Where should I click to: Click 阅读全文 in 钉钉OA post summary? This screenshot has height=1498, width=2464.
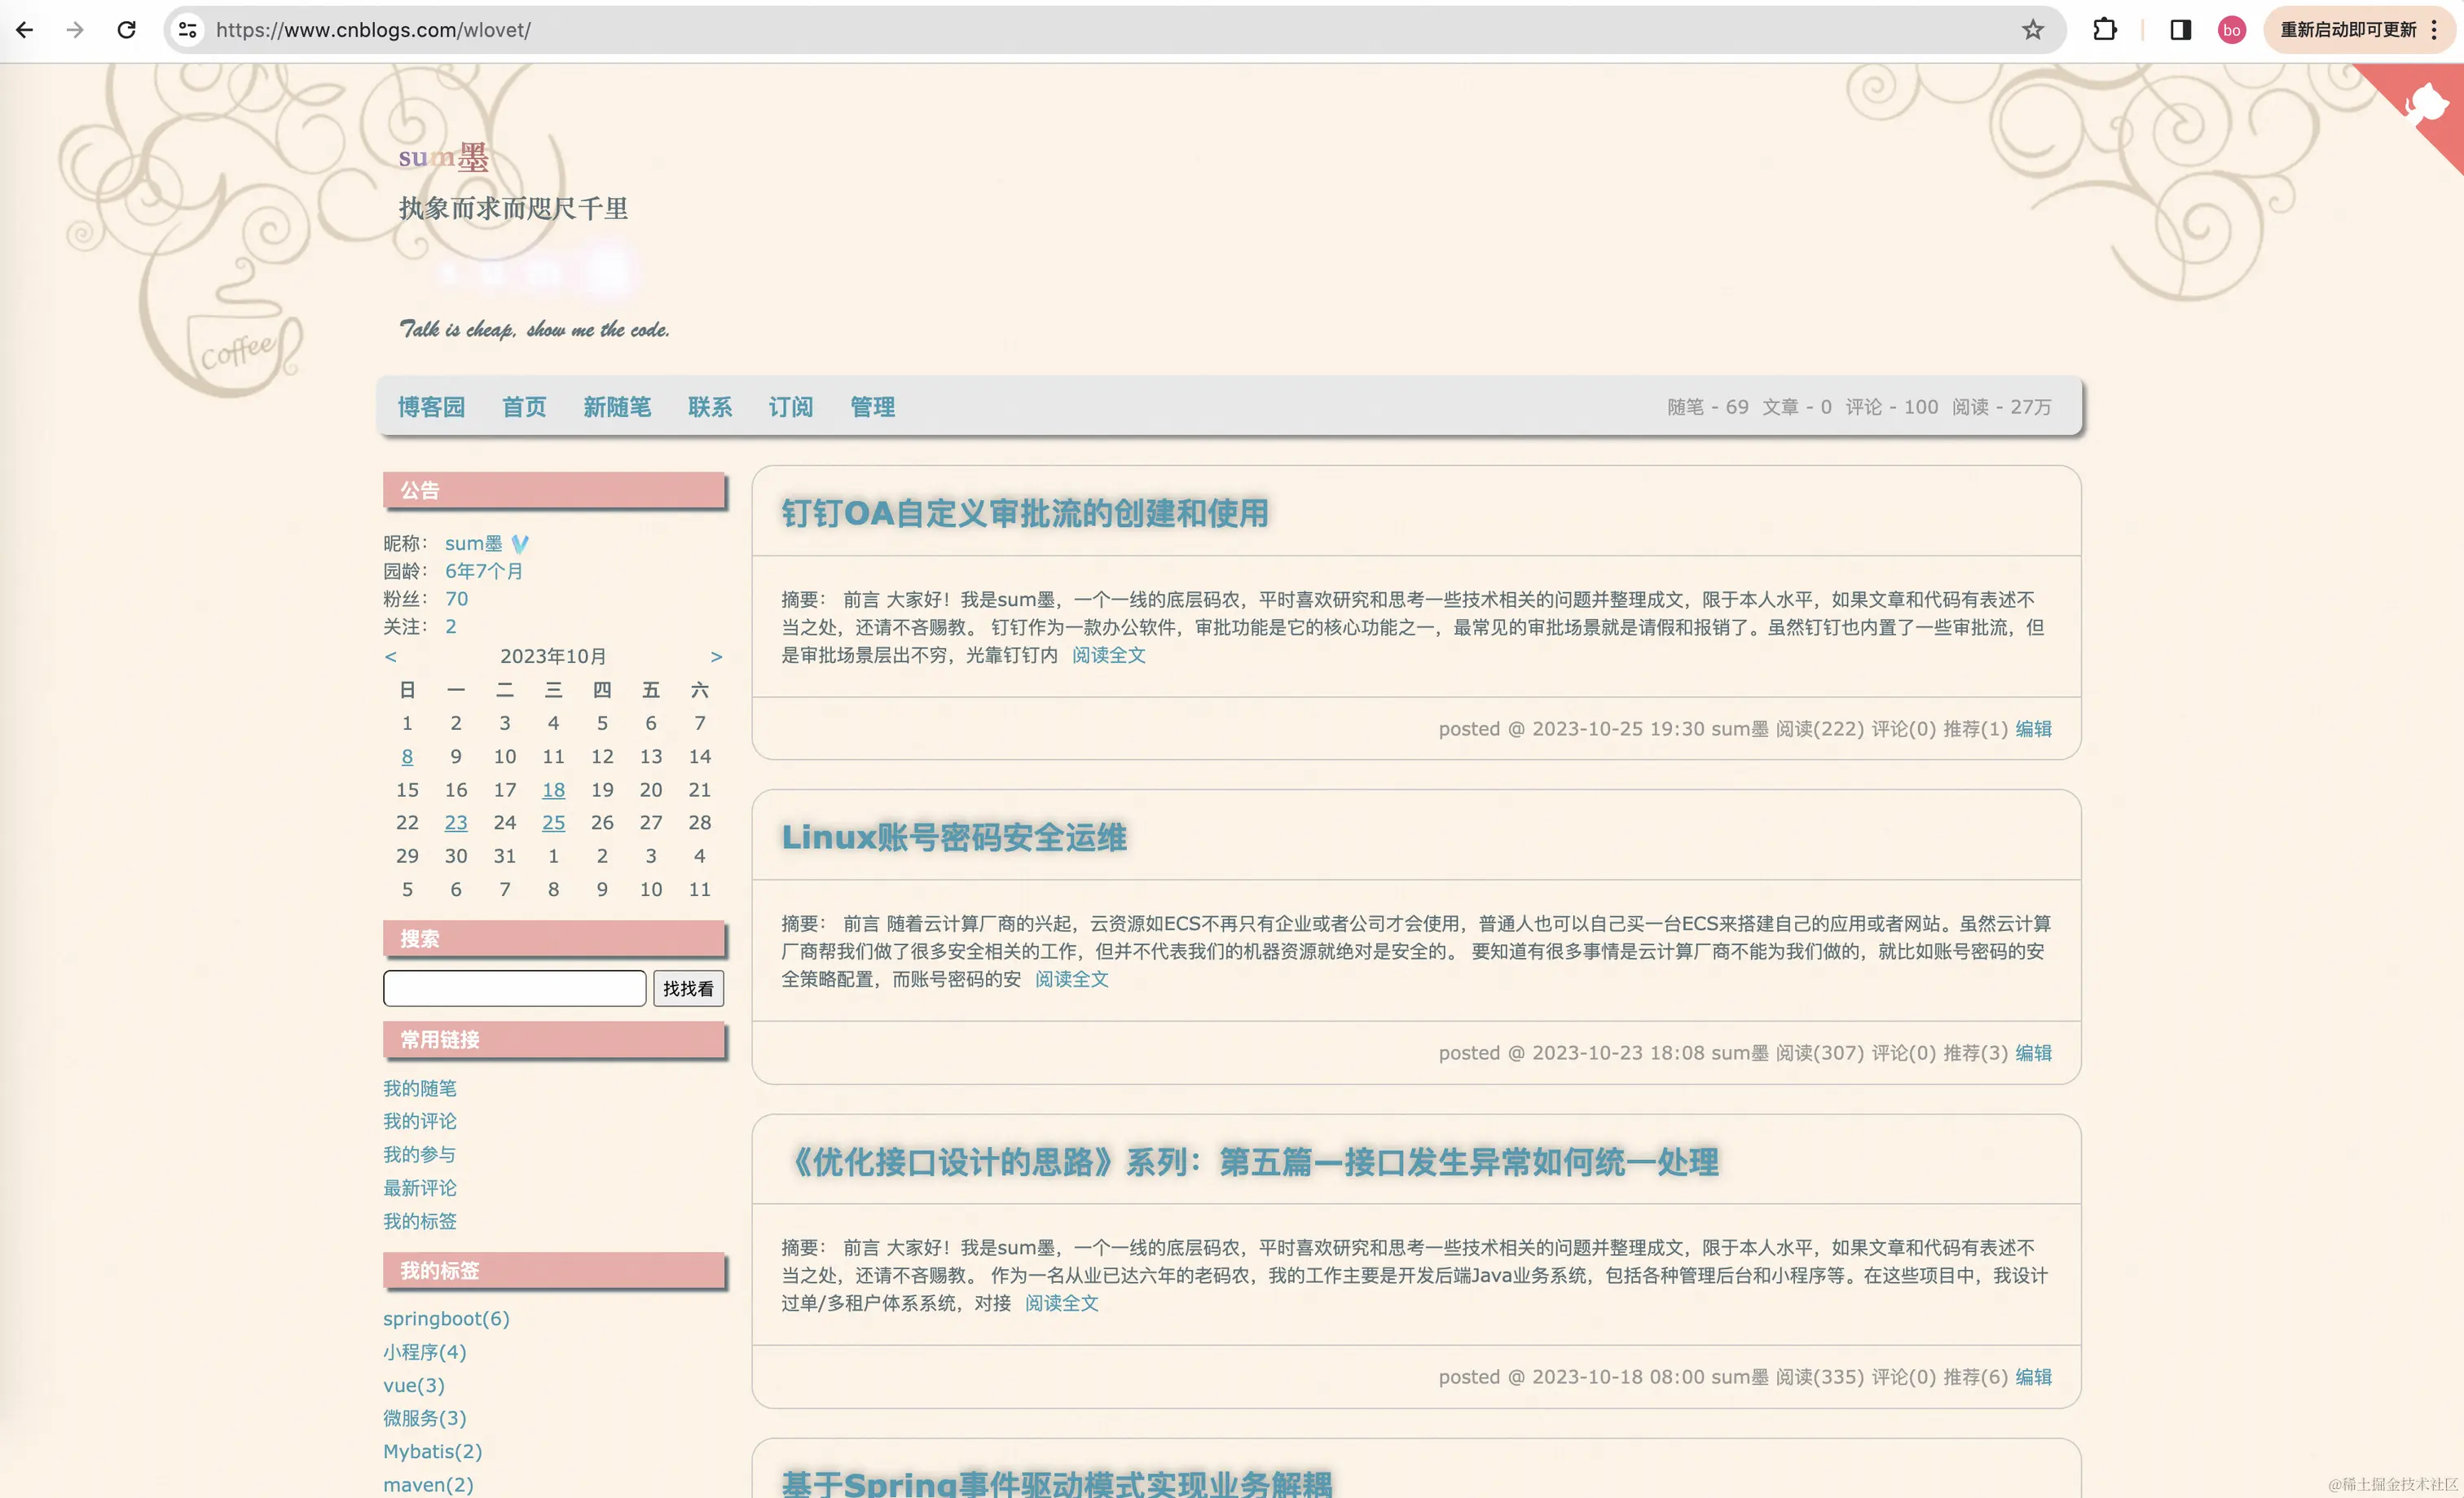(1108, 655)
